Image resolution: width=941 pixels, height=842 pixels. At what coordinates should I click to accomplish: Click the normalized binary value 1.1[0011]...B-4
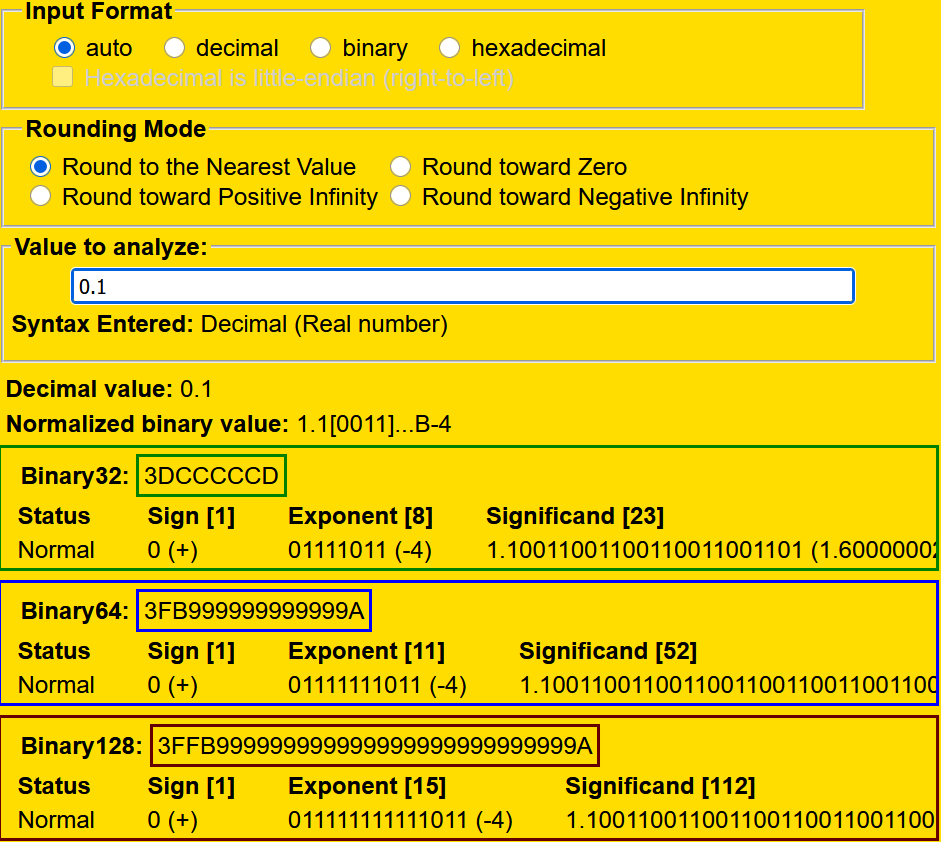pos(374,424)
